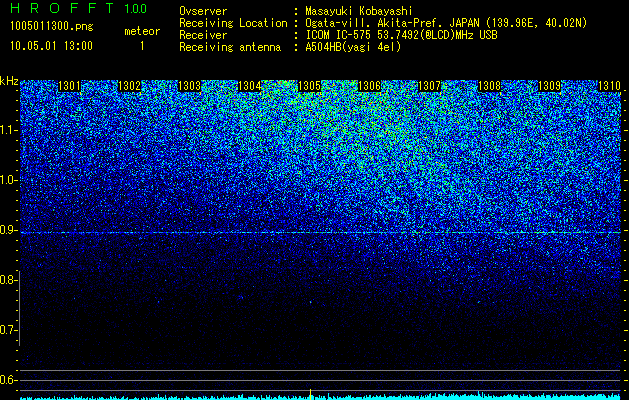
Task: Click the 1308 time marker
Action: click(490, 86)
